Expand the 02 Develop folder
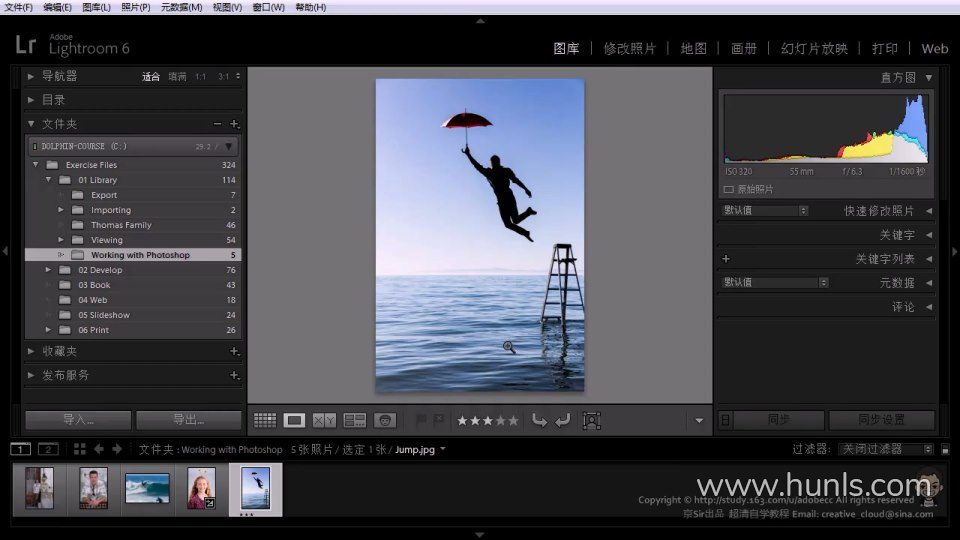This screenshot has width=960, height=540. [x=48, y=270]
